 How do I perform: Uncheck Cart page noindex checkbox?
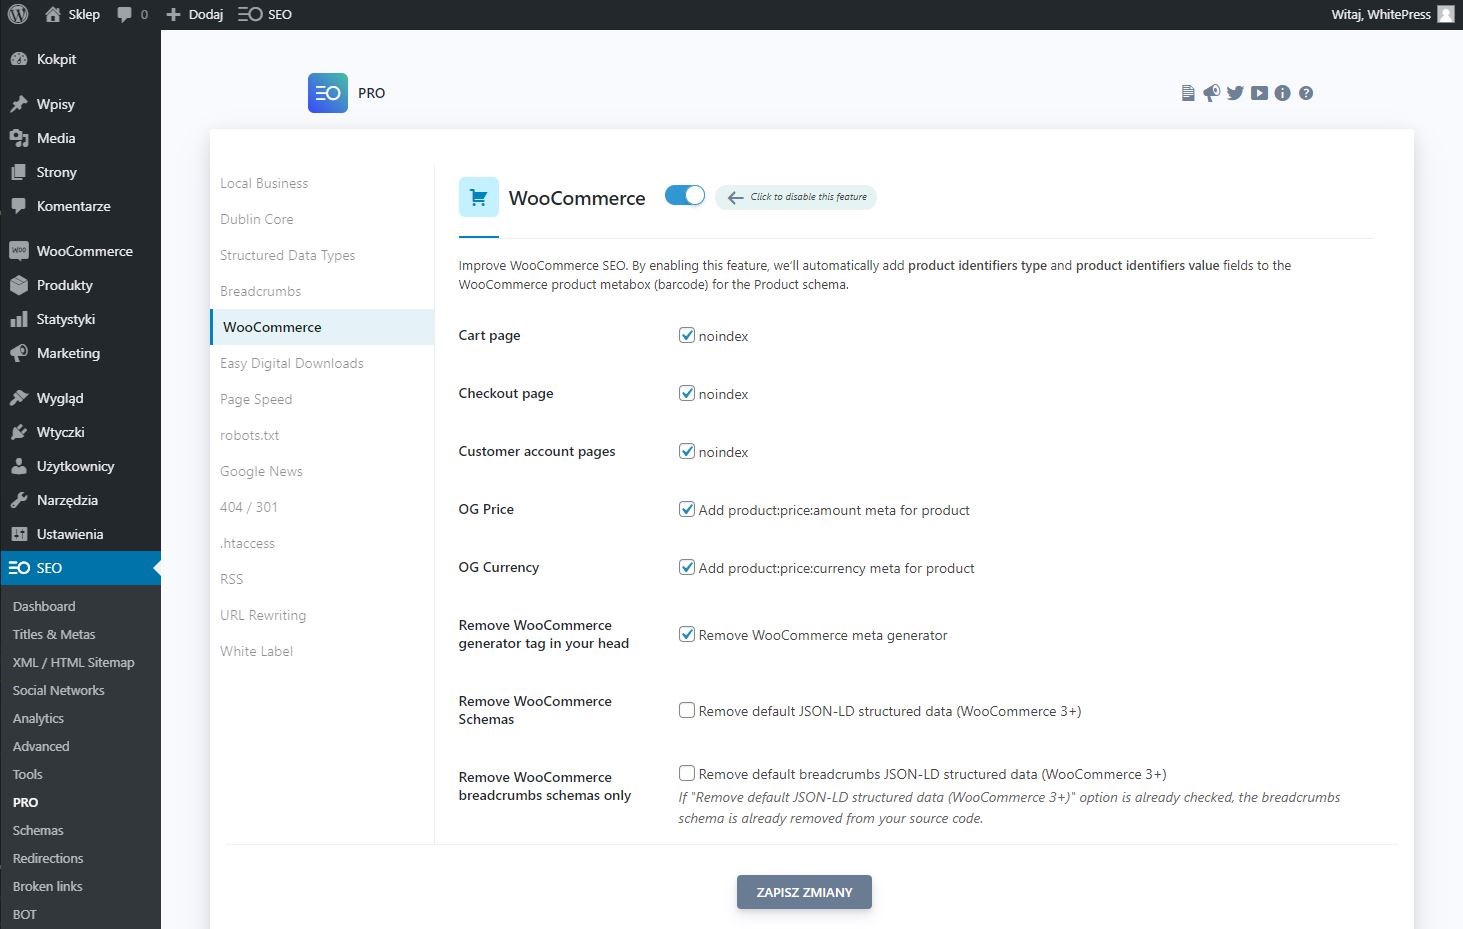(x=687, y=335)
